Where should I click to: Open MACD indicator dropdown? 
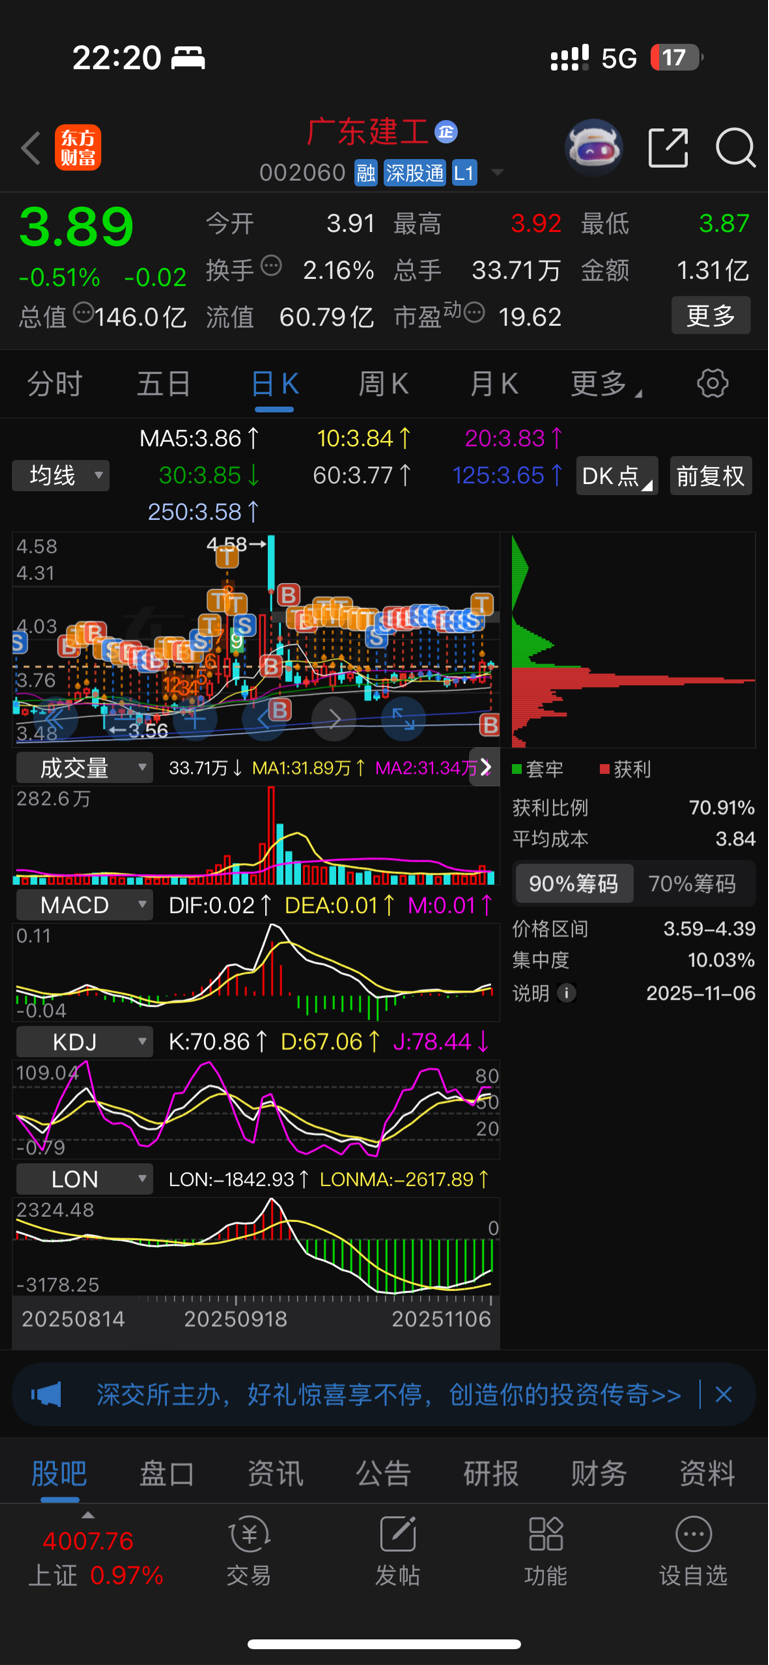point(85,905)
